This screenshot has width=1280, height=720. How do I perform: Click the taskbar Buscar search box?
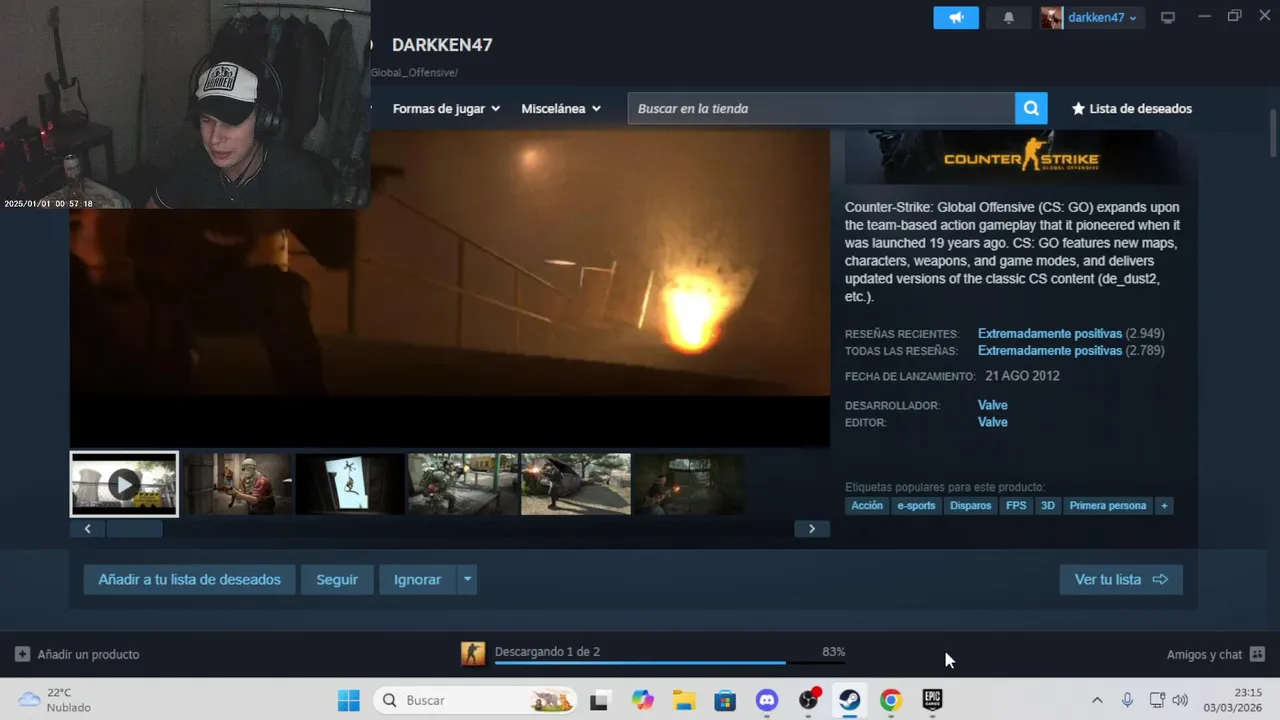click(476, 700)
